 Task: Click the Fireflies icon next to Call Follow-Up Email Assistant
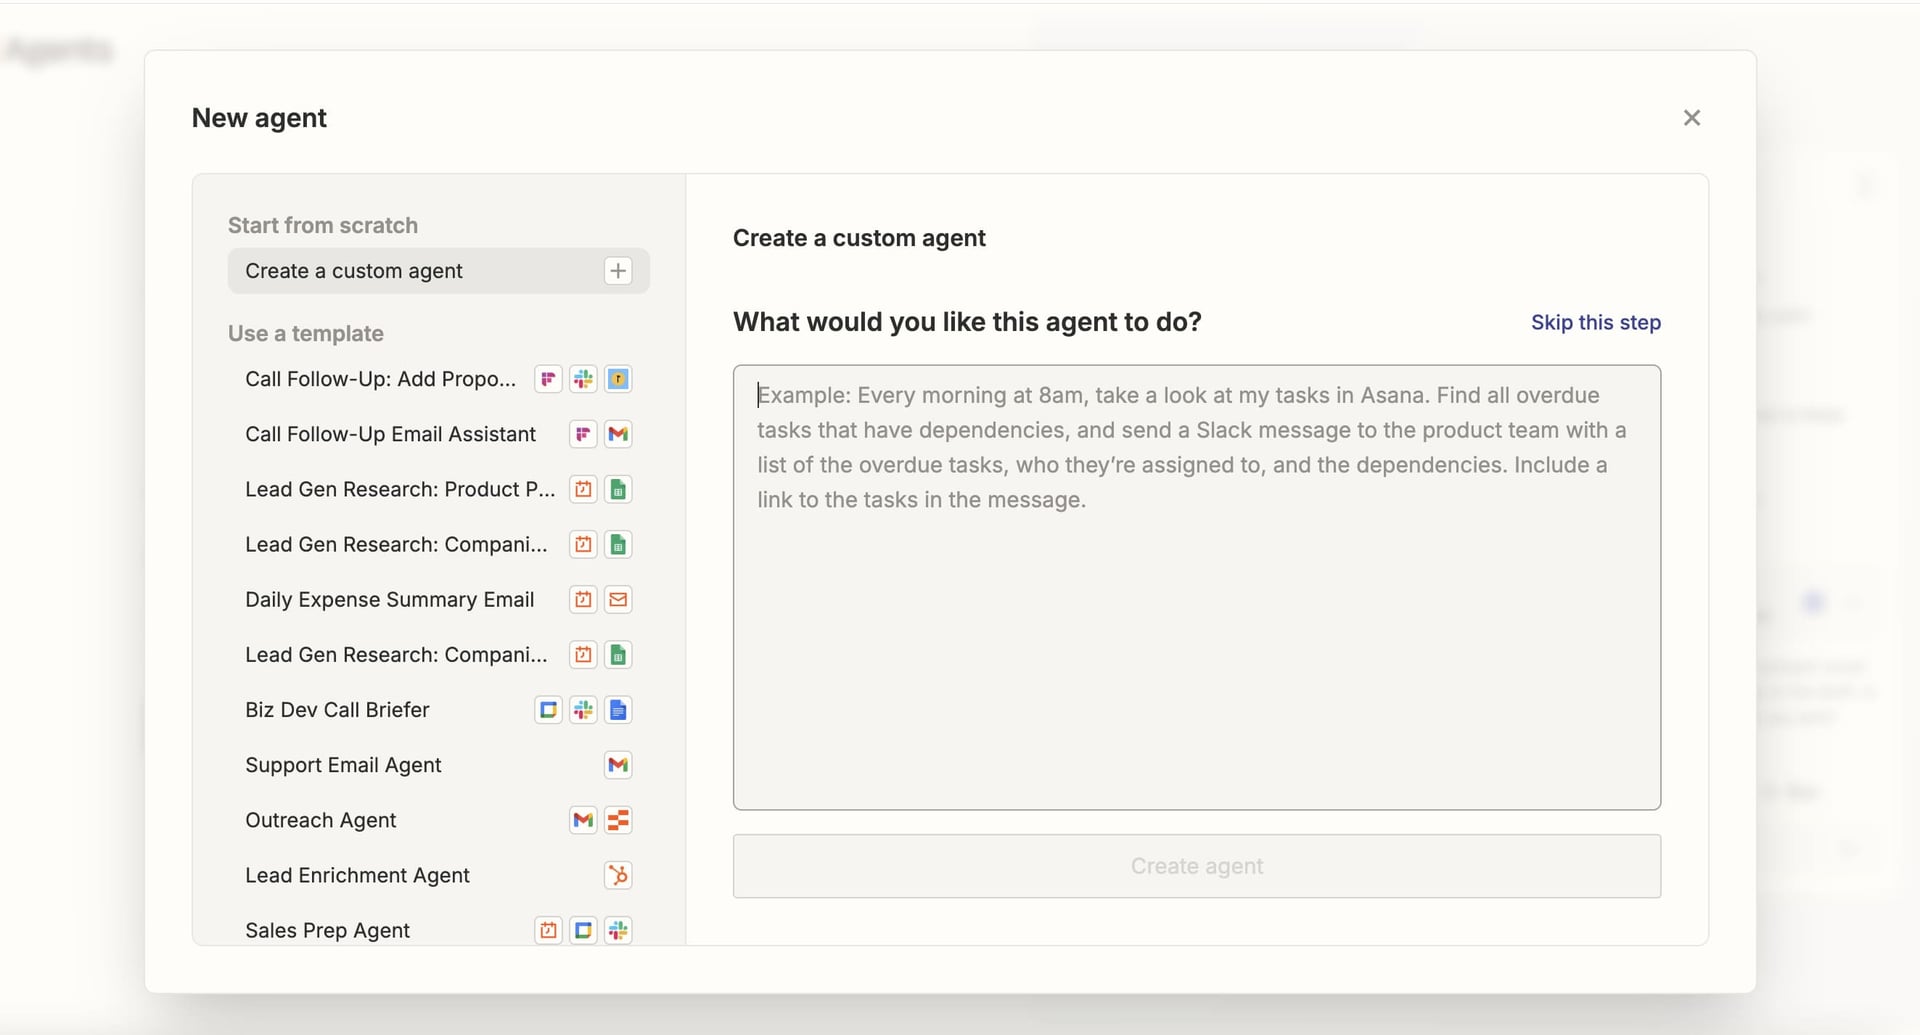point(583,434)
